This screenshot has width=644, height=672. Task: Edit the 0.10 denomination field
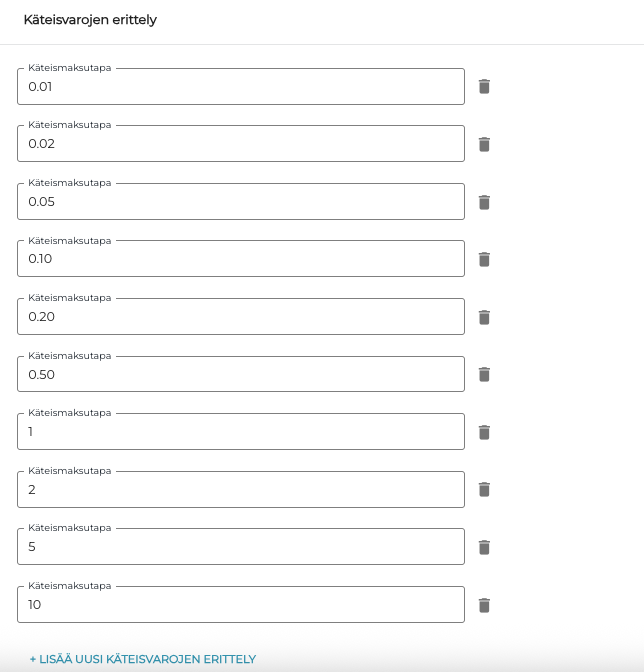coord(240,259)
